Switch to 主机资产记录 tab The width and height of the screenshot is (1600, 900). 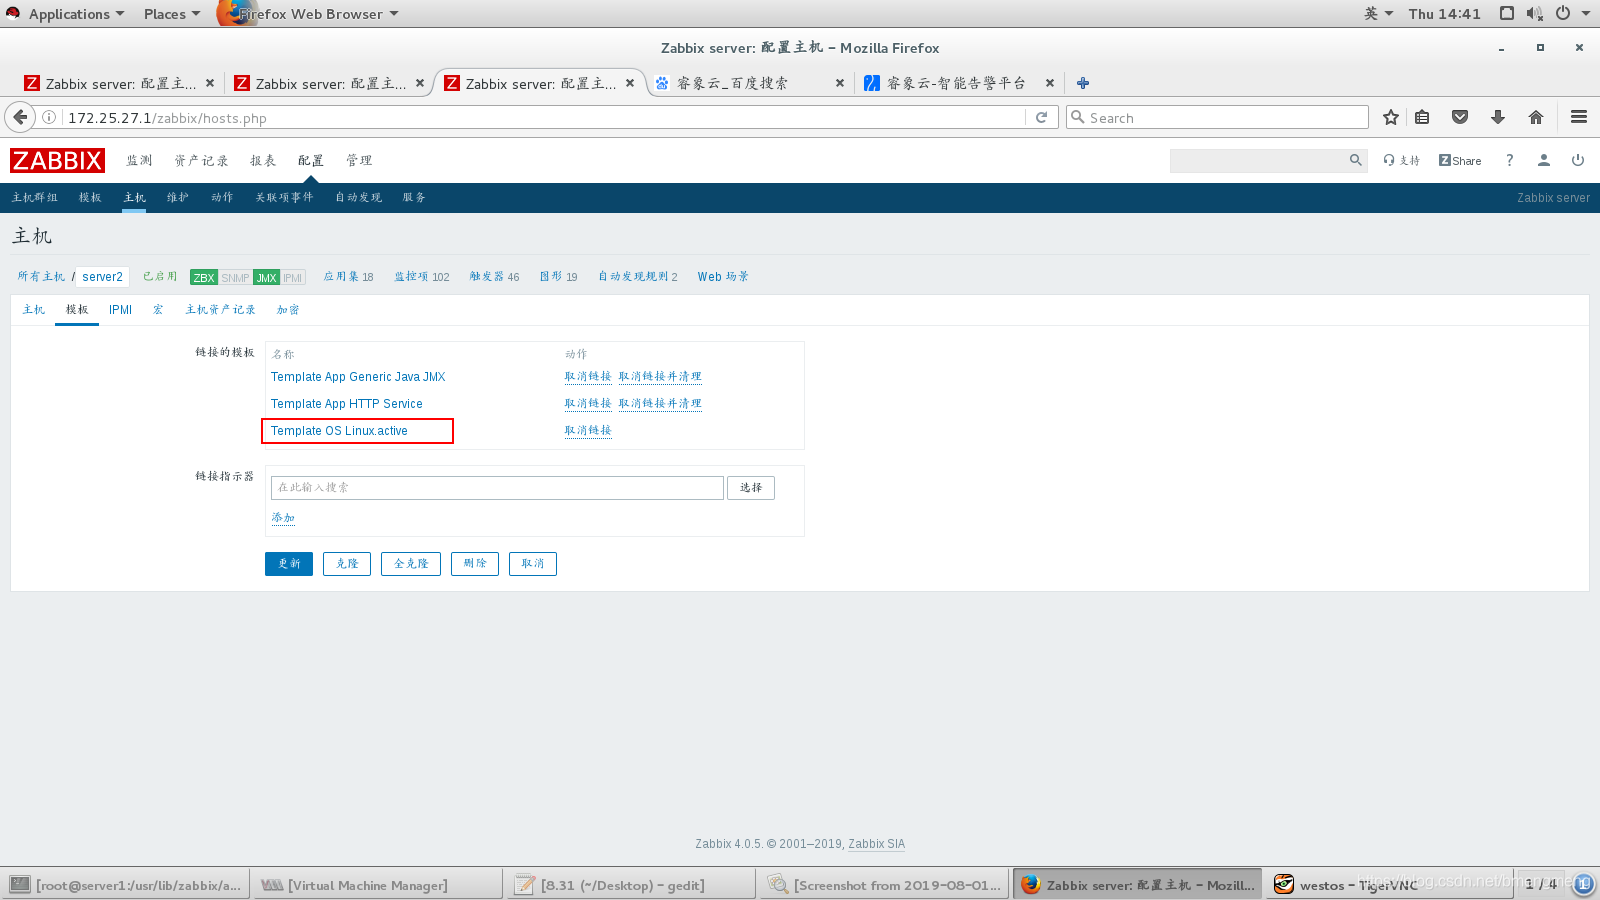pos(220,310)
